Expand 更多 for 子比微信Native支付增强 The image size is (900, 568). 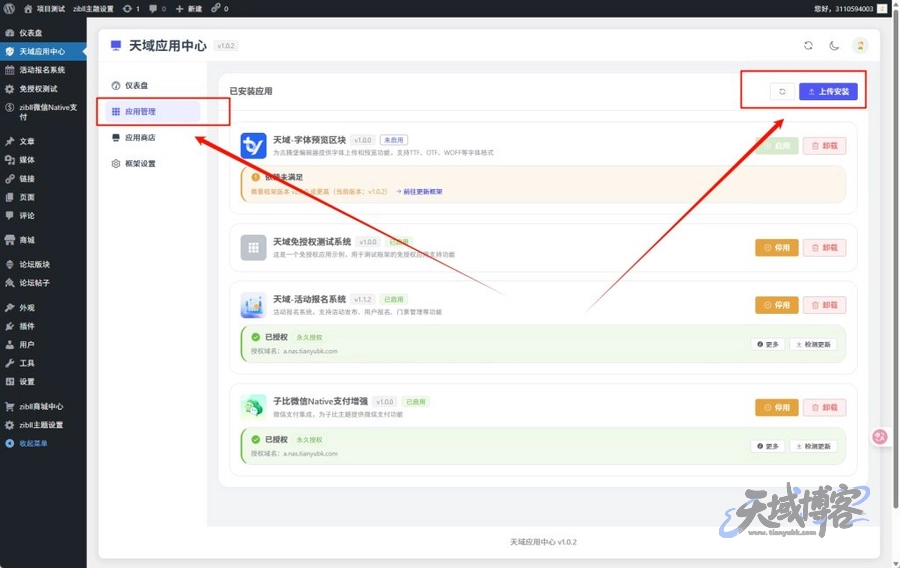pyautogui.click(x=767, y=446)
